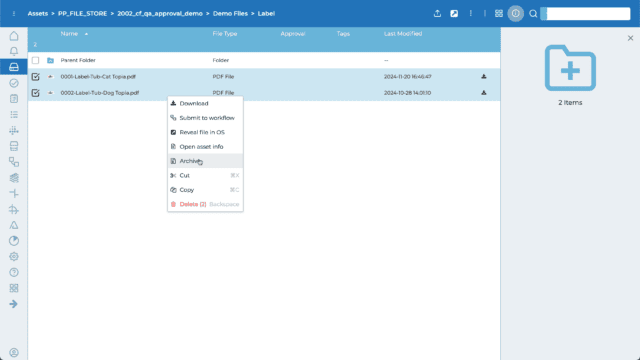The height and width of the screenshot is (360, 640).
Task: Sort by the Name column header
Action: [69, 34]
